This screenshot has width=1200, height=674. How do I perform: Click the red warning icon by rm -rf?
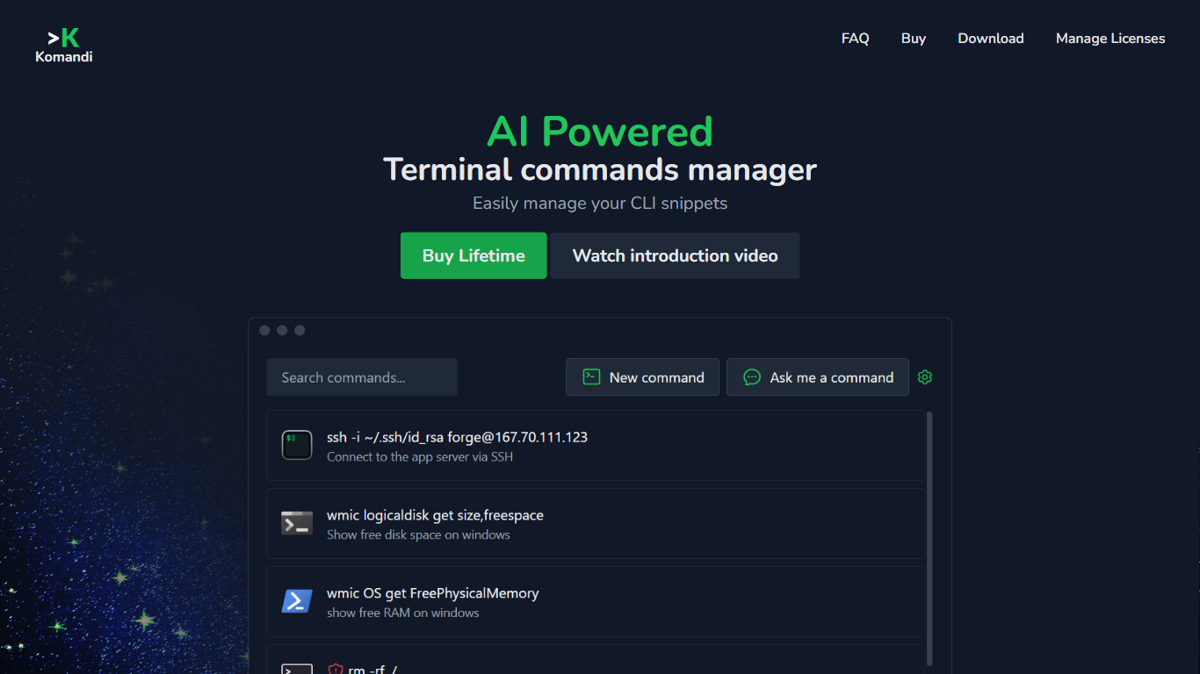pyautogui.click(x=336, y=669)
